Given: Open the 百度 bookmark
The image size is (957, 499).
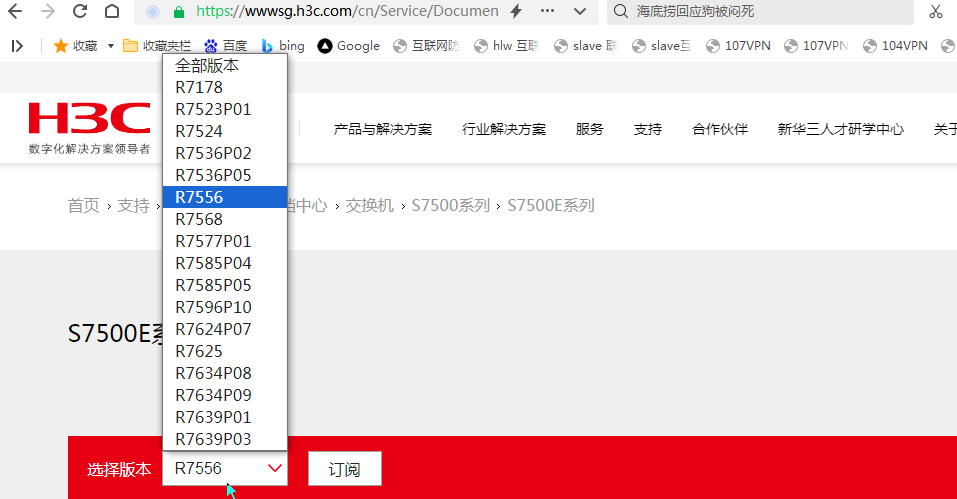Looking at the screenshot, I should tap(225, 46).
